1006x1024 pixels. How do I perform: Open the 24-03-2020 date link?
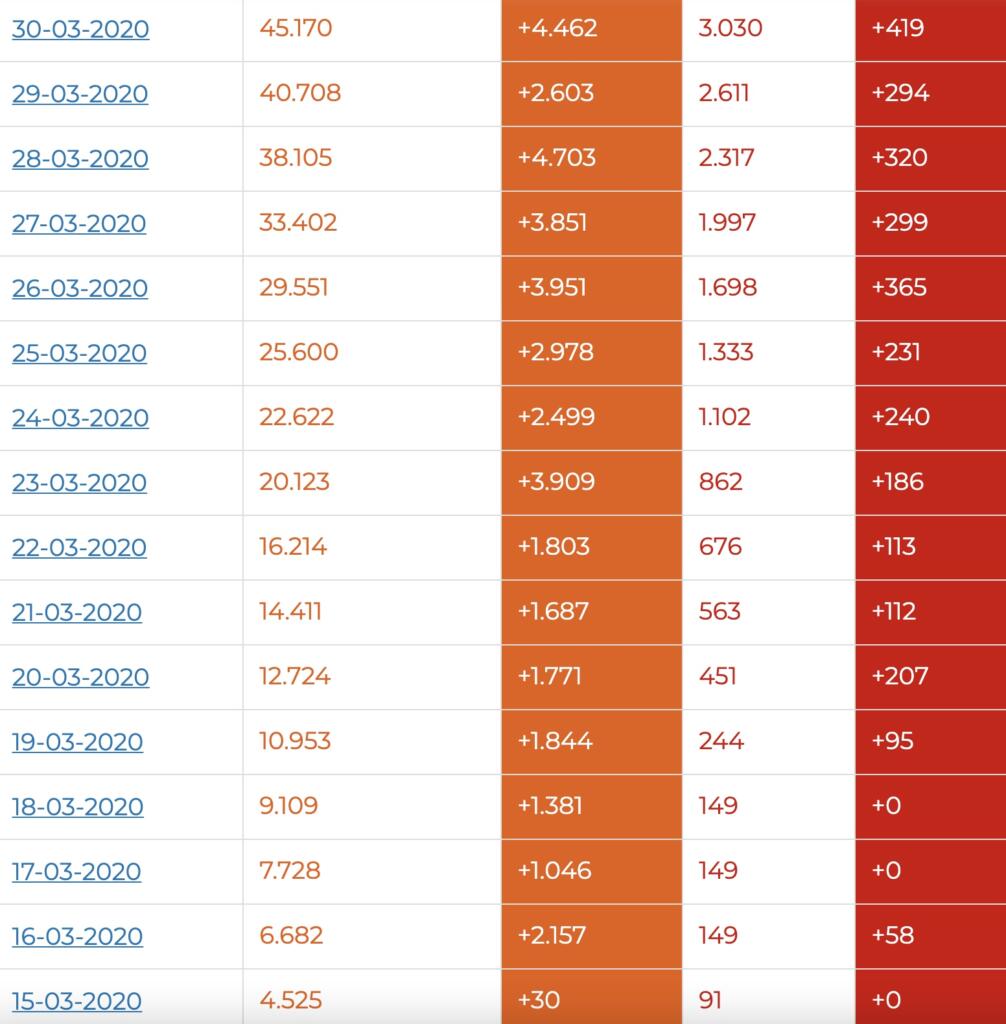80,418
